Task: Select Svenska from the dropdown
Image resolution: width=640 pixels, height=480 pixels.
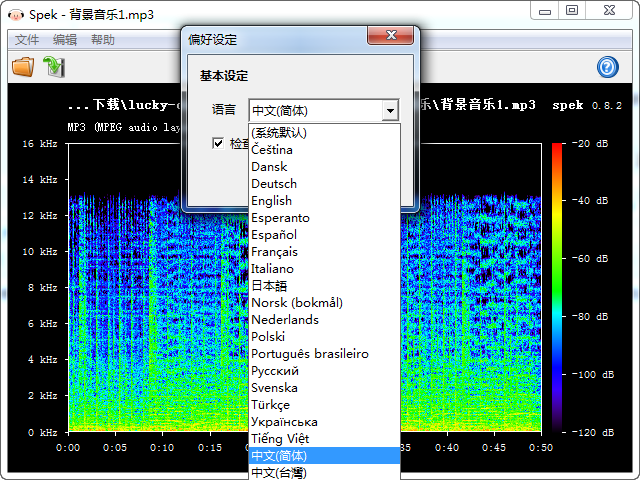Action: pyautogui.click(x=324, y=388)
